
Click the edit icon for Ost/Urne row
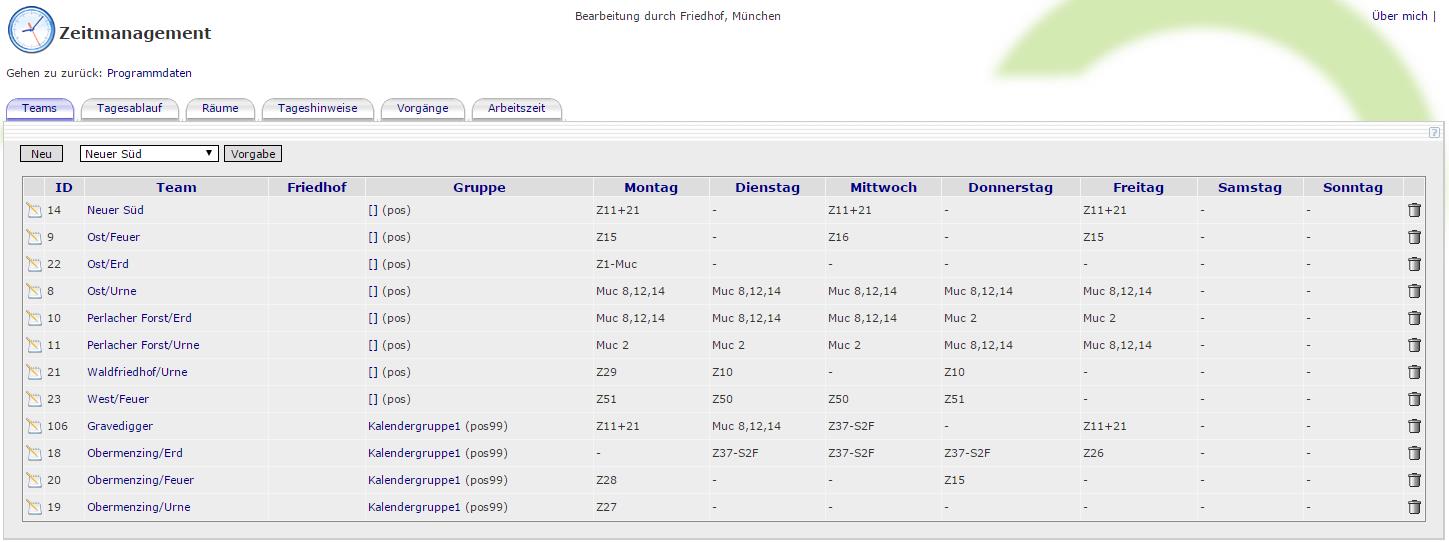point(34,291)
